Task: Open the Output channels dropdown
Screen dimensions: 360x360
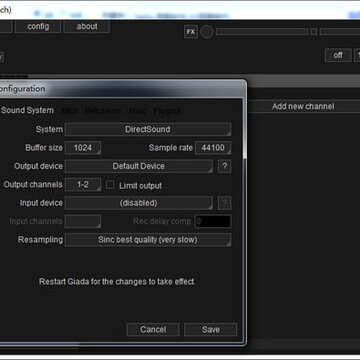Action: coord(83,185)
